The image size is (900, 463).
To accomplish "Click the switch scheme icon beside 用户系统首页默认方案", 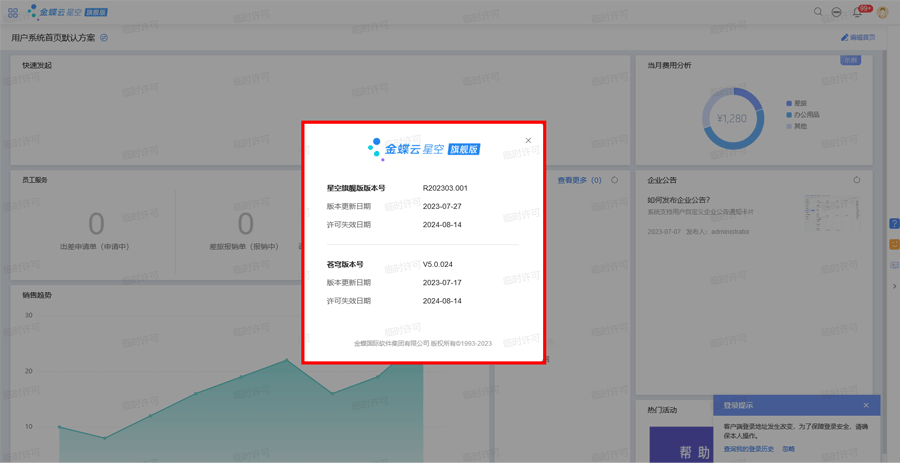I will (x=104, y=38).
